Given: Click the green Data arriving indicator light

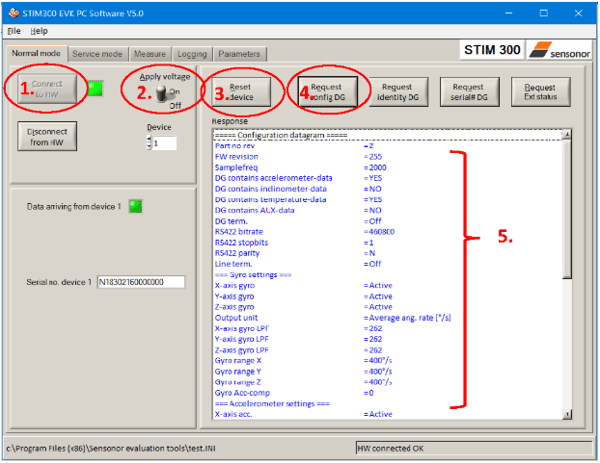Looking at the screenshot, I should pyautogui.click(x=135, y=206).
